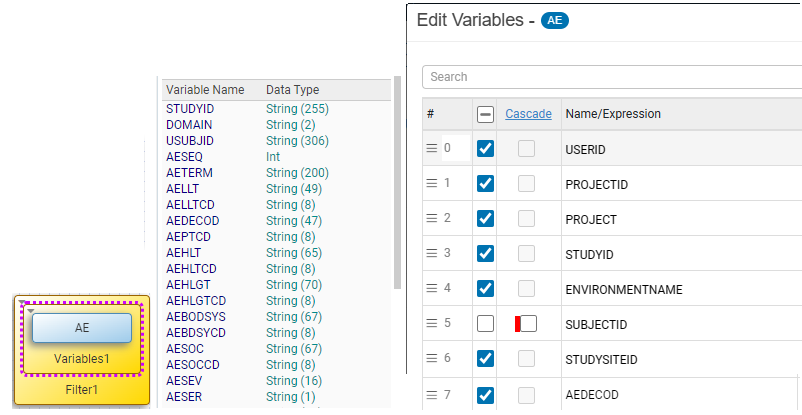Select the AEHLT variable row

click(x=276, y=253)
